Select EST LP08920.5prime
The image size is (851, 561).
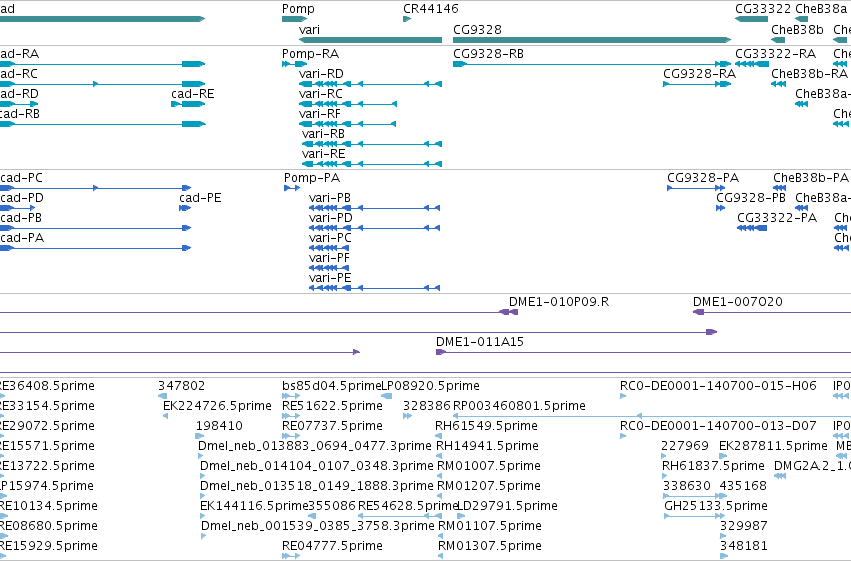click(430, 386)
